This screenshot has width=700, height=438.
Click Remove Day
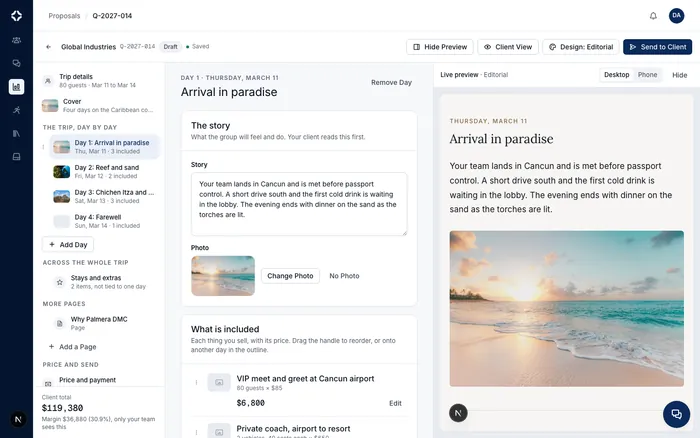(391, 83)
